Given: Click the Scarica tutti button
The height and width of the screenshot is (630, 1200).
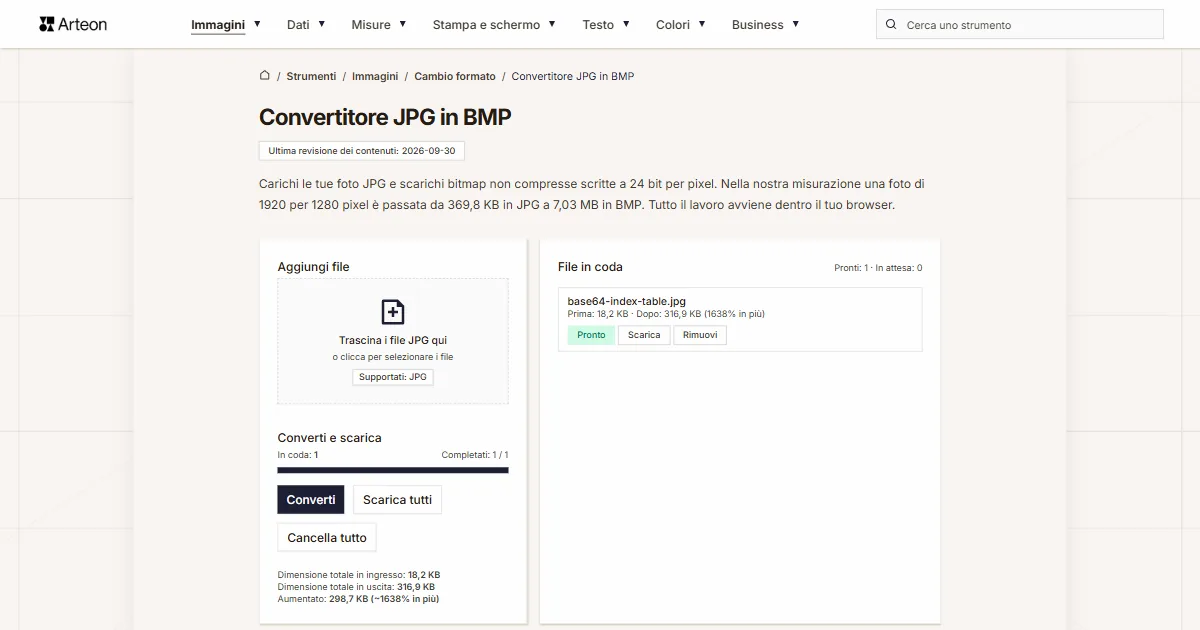Looking at the screenshot, I should [x=397, y=499].
